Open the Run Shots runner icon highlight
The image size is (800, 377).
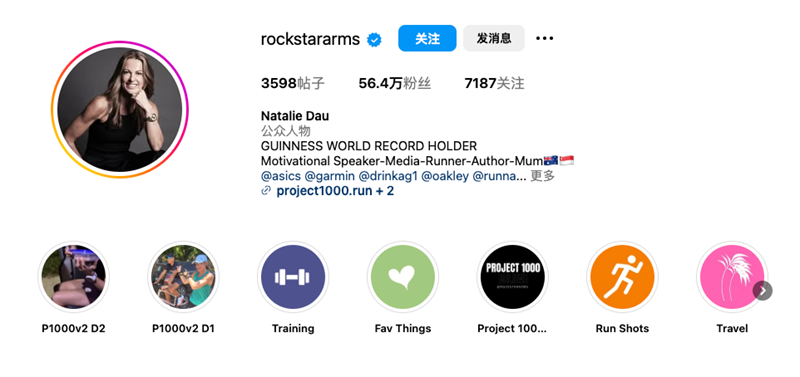622,278
